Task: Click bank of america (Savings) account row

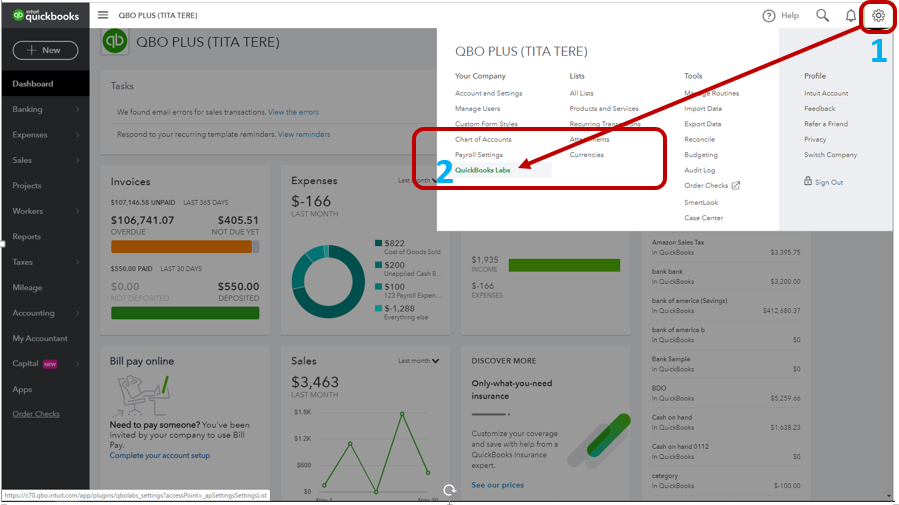Action: click(726, 306)
